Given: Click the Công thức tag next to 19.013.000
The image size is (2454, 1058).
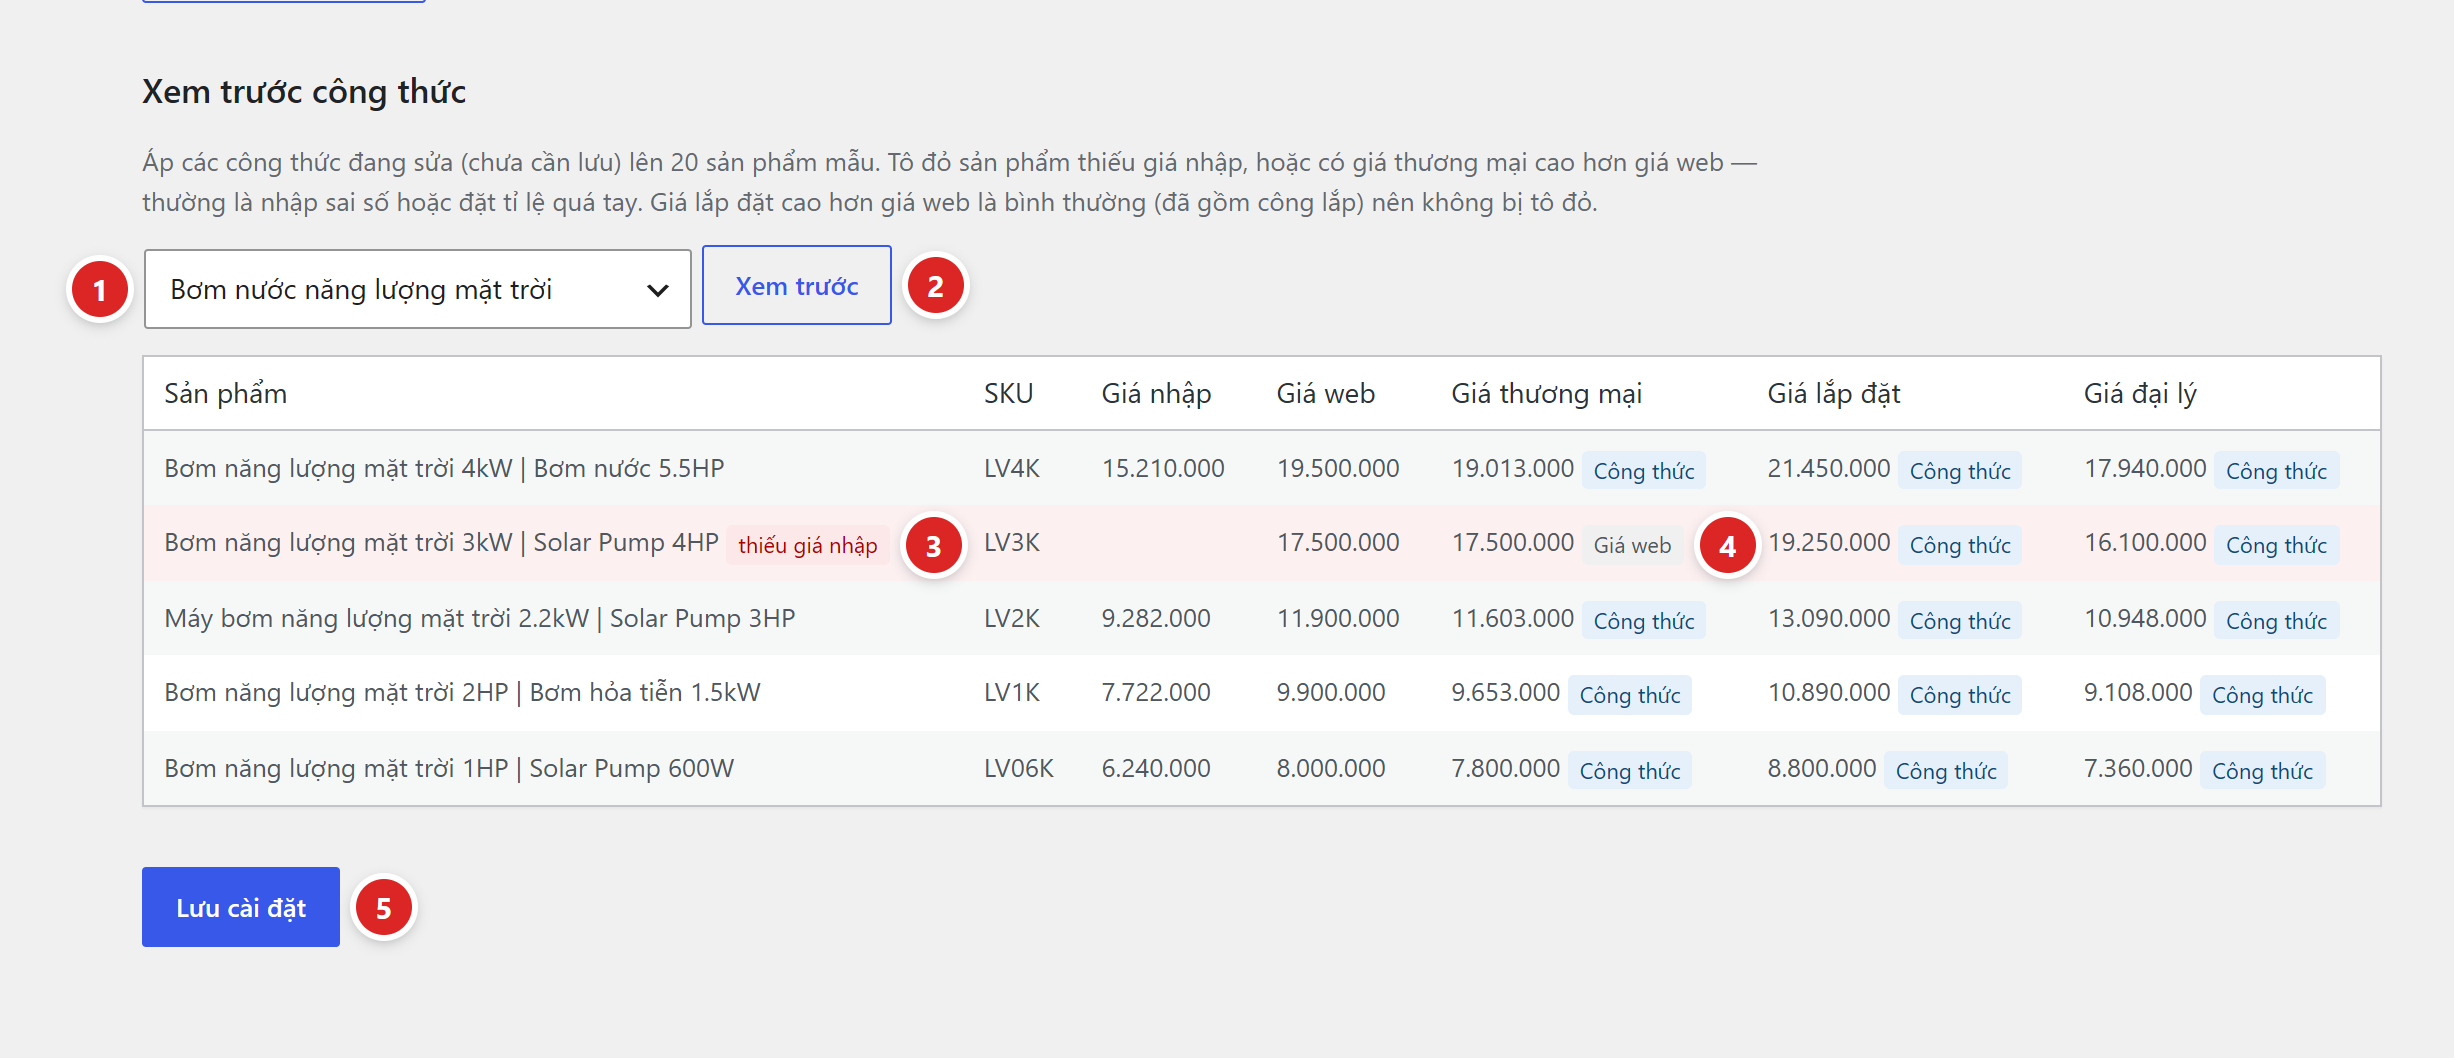Looking at the screenshot, I should coord(1643,471).
